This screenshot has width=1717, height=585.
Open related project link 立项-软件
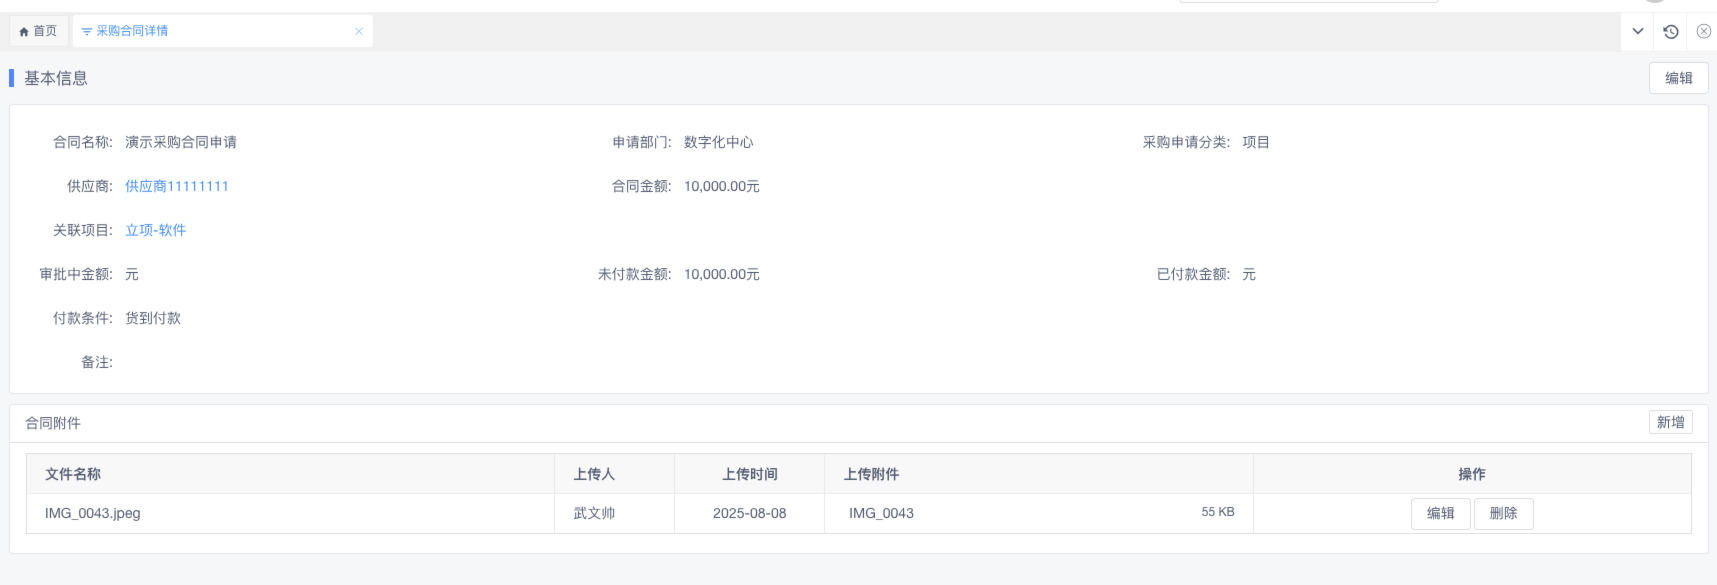tap(155, 230)
